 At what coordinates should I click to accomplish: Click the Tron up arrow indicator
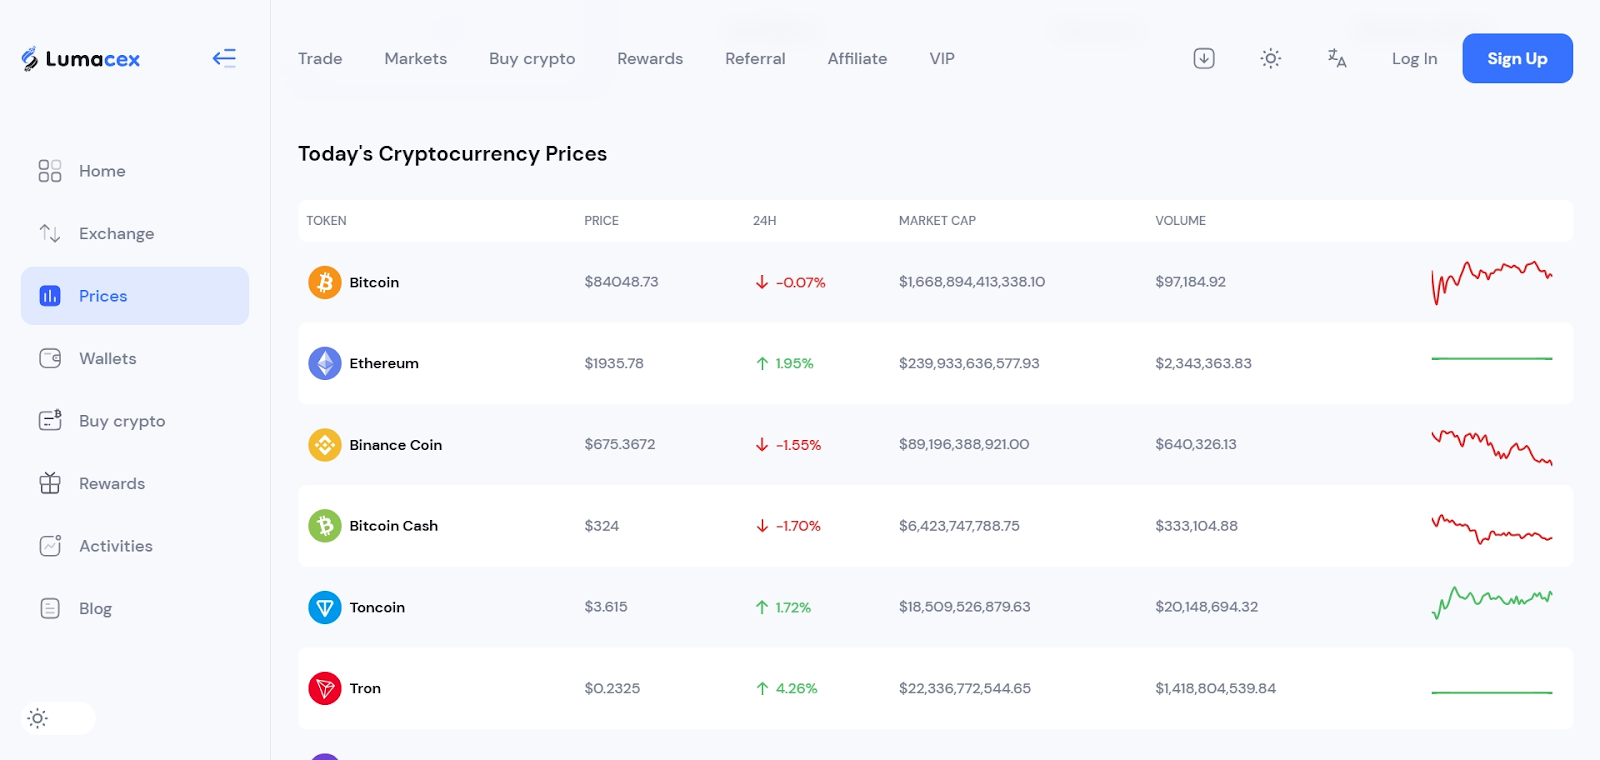click(x=762, y=688)
